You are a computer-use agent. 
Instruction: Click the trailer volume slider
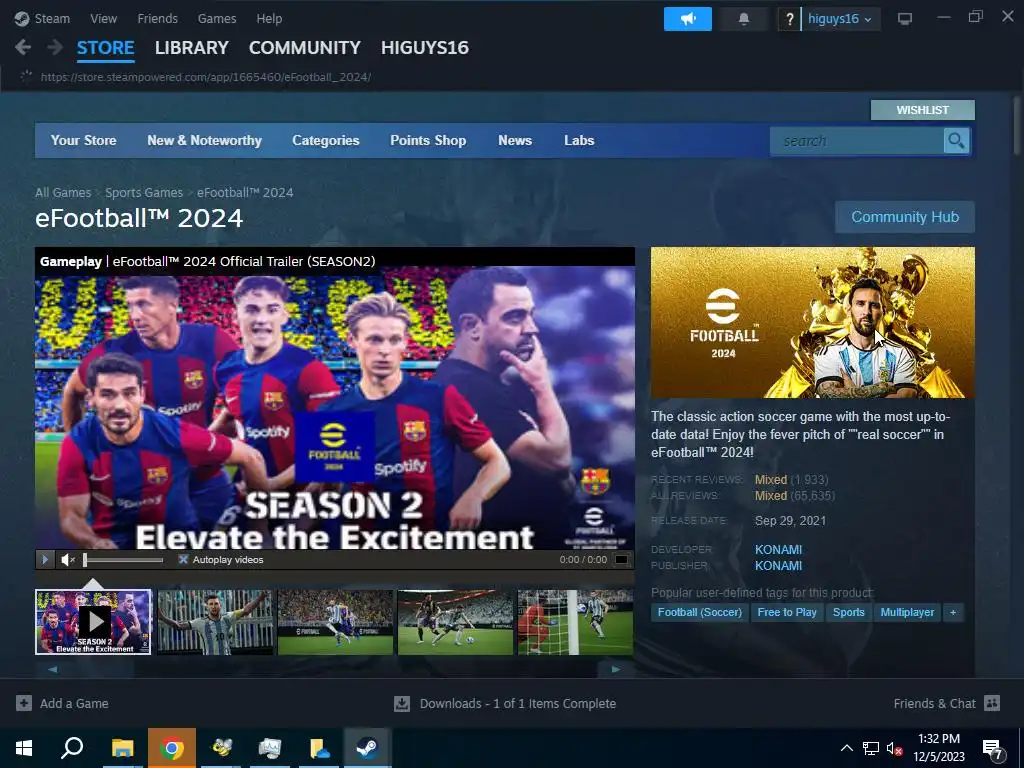point(123,560)
